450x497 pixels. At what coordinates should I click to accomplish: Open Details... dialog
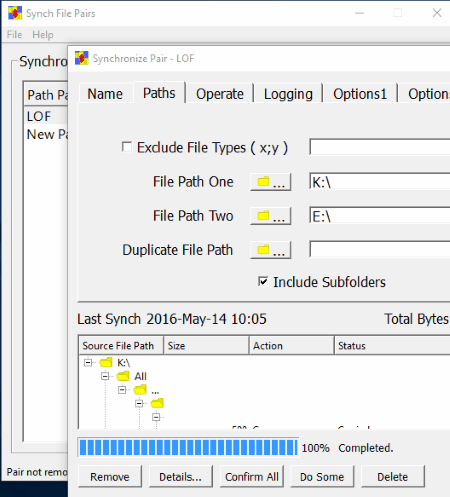pos(180,477)
